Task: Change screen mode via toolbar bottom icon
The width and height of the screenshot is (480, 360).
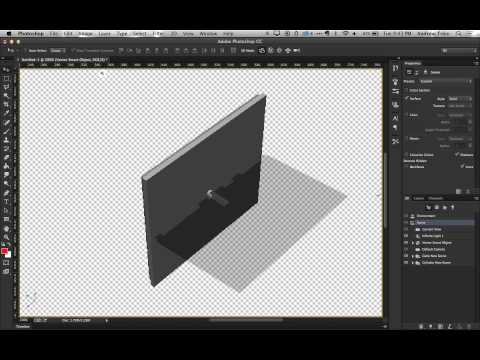Action: pos(6,271)
